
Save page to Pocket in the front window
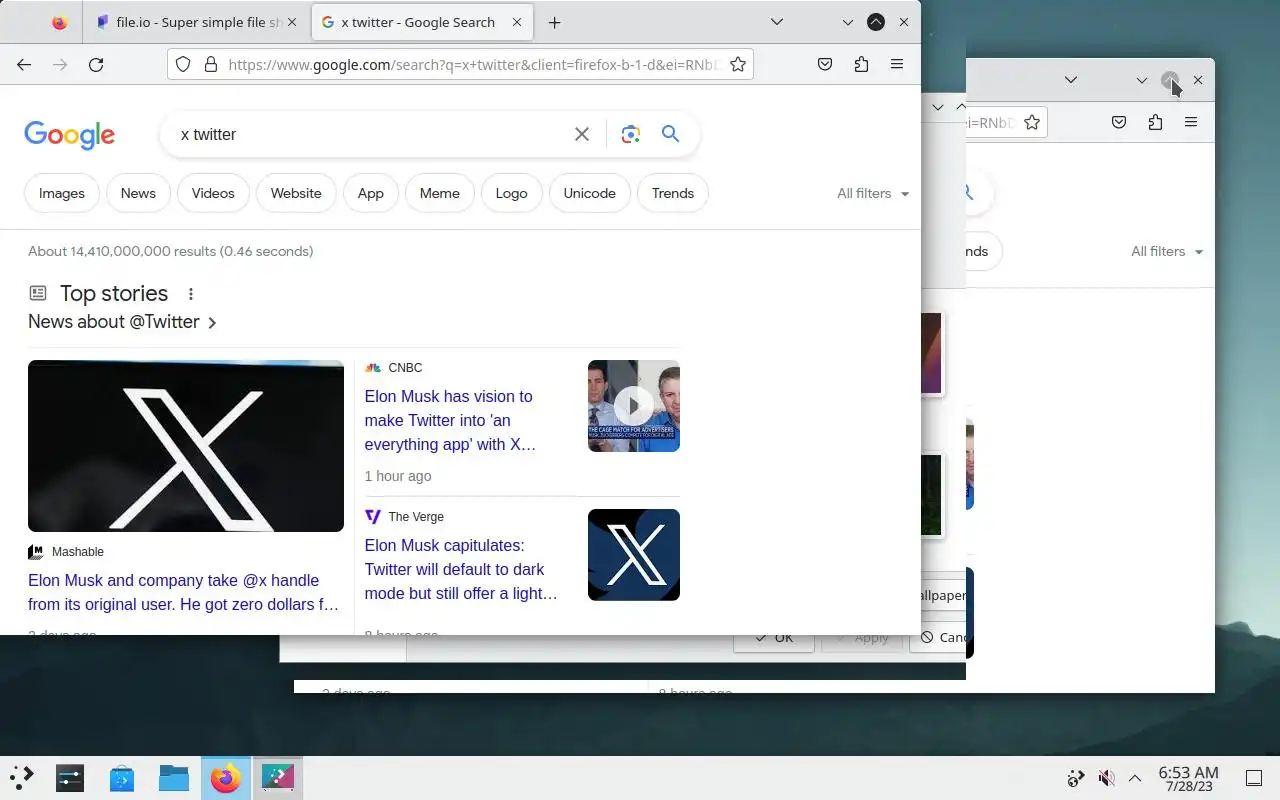point(825,64)
